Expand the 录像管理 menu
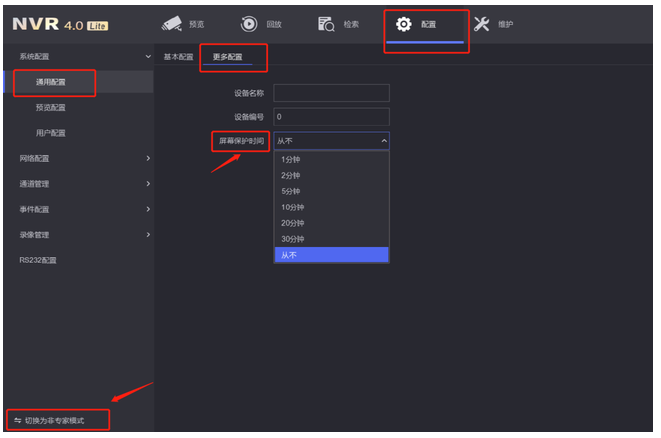 point(148,235)
